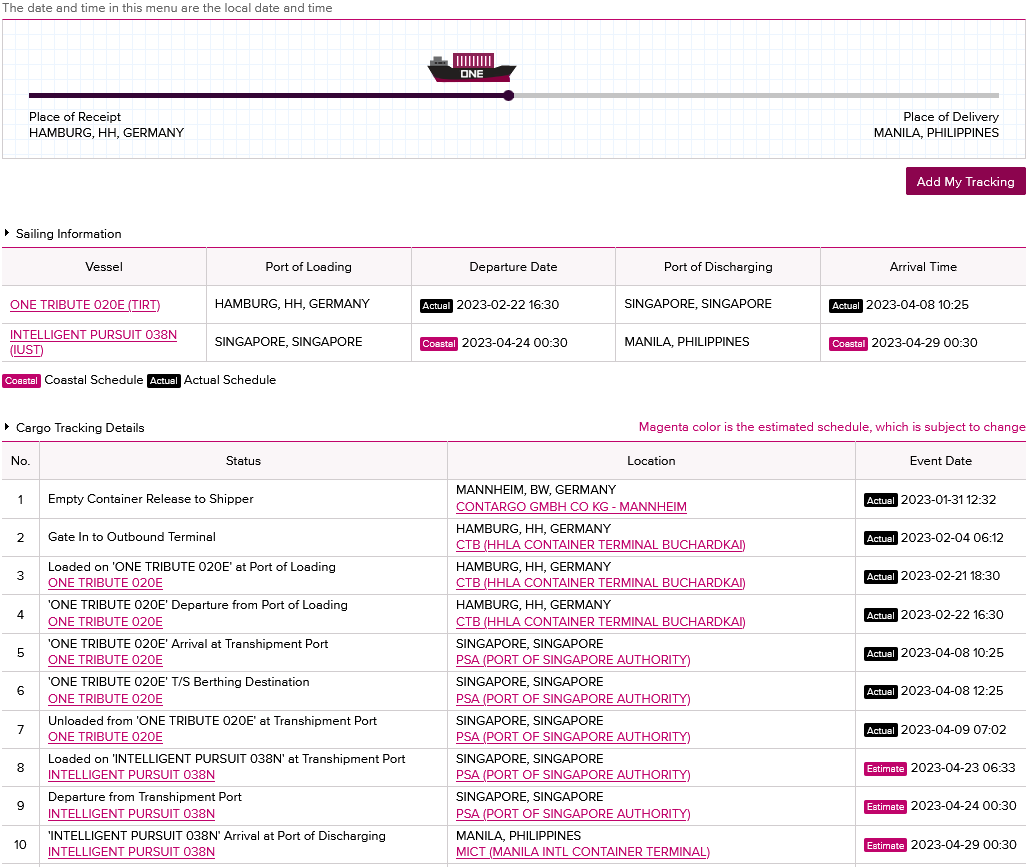Click arrival time '2023-04-29 00:30' in Sailing Information
The height and width of the screenshot is (867, 1030).
924,343
